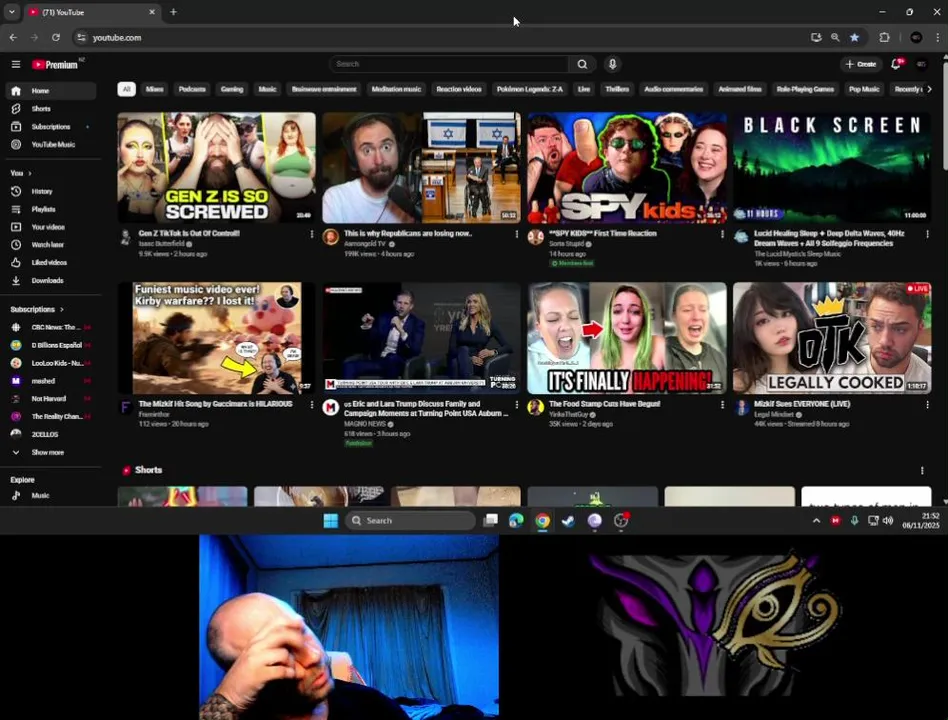Open 'This is why Republicans are losing now' title
This screenshot has width=948, height=720.
tap(408, 233)
